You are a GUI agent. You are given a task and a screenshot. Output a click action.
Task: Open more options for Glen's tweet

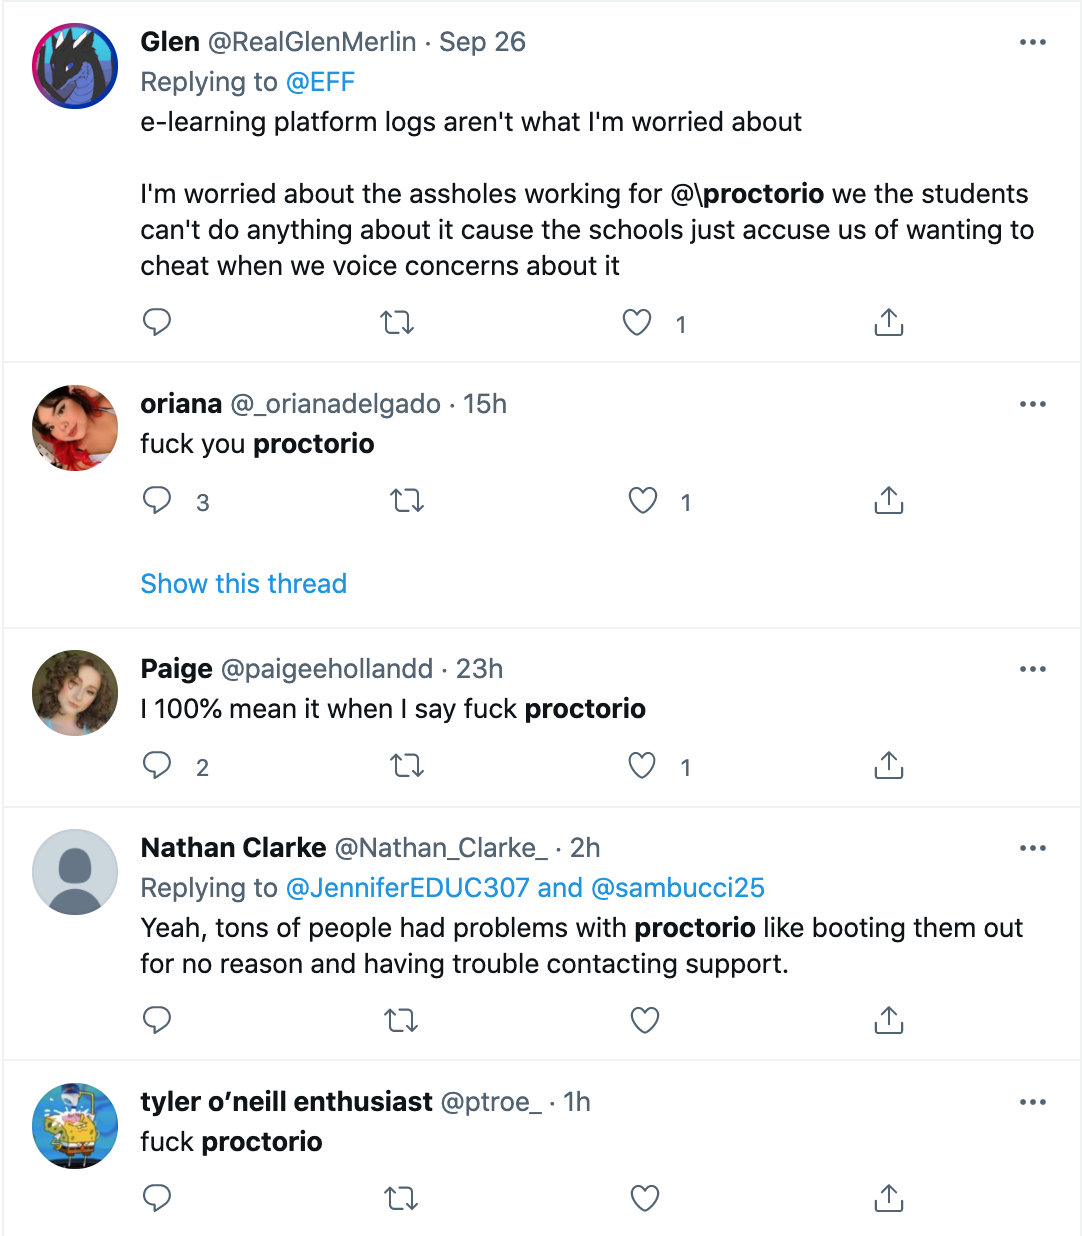[1032, 42]
